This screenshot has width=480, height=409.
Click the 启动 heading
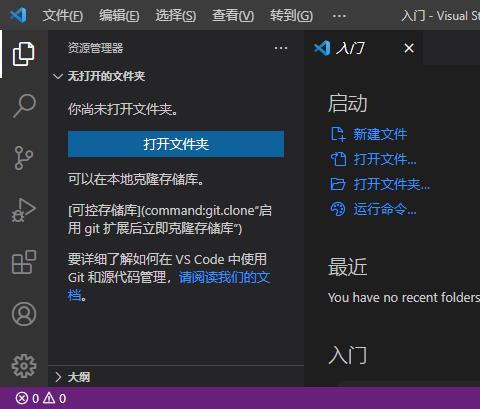click(x=348, y=103)
